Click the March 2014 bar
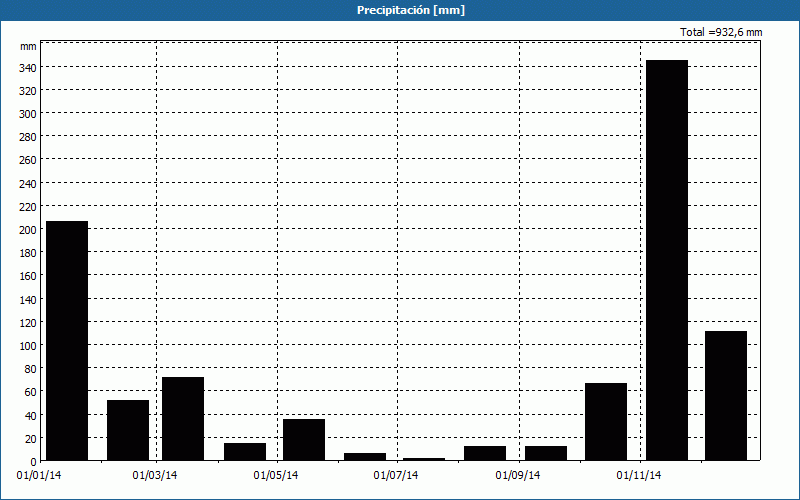Screen dimensions: 800x500 tap(183, 419)
